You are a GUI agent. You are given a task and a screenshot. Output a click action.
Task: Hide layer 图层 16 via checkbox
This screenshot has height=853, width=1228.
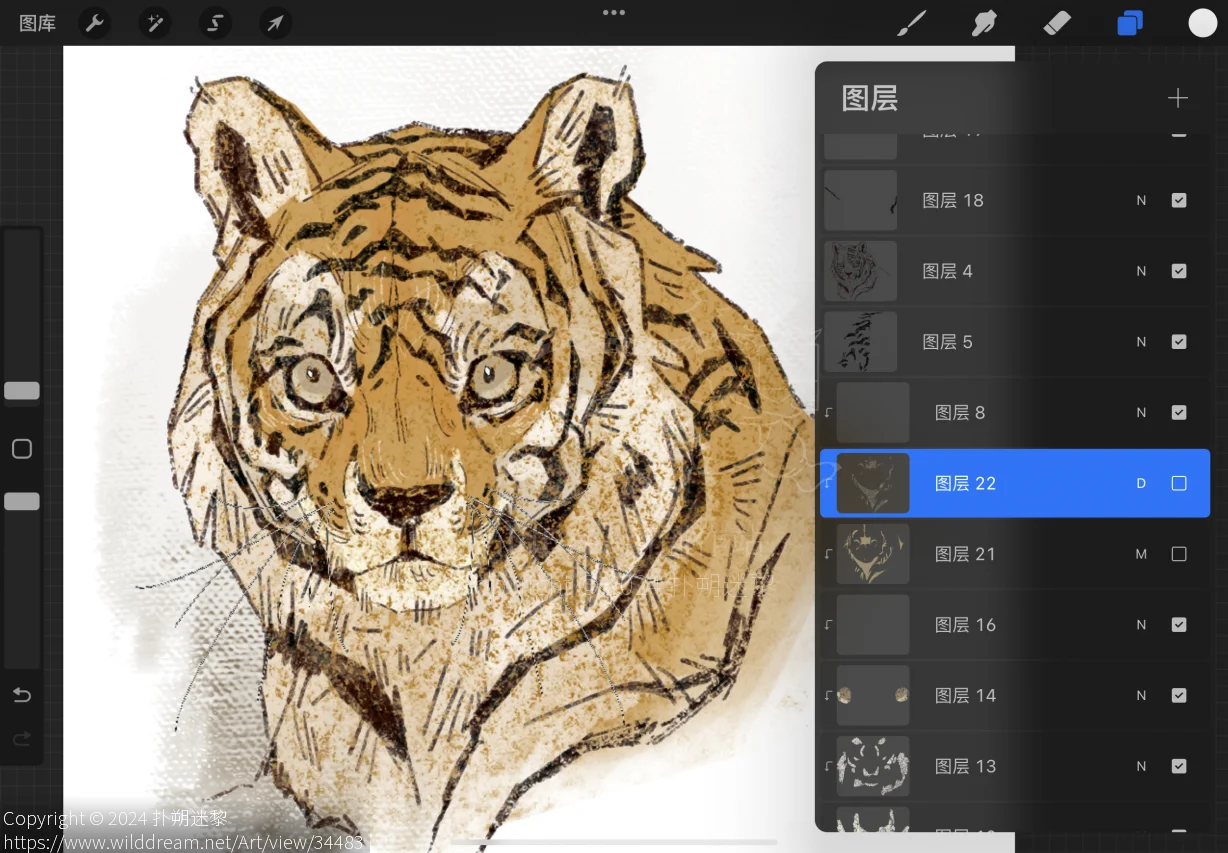point(1179,625)
